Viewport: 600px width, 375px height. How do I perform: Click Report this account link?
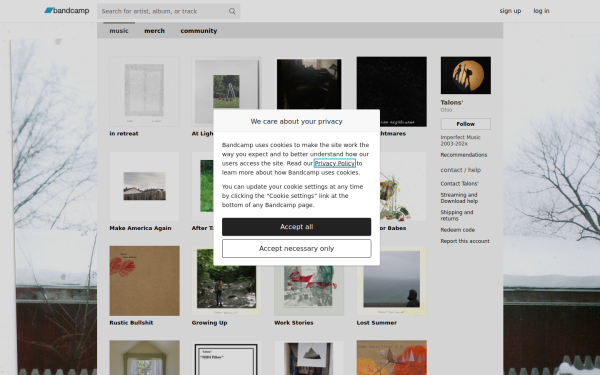pyautogui.click(x=465, y=241)
